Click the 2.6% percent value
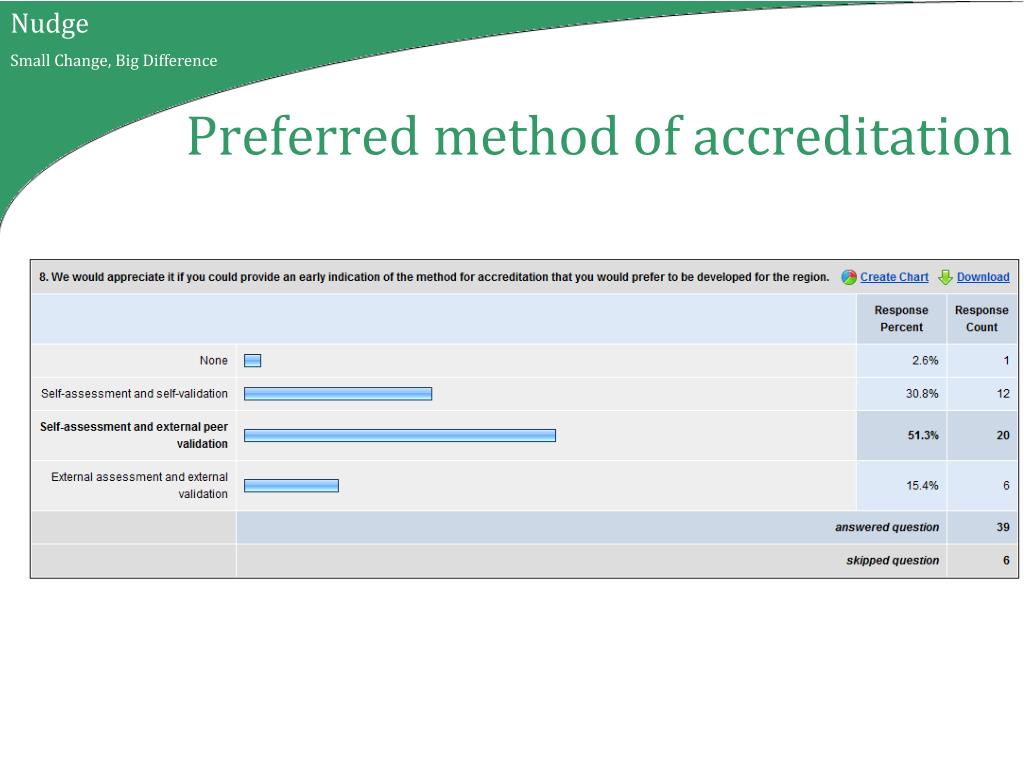Image resolution: width=1024 pixels, height=768 pixels. pos(925,360)
